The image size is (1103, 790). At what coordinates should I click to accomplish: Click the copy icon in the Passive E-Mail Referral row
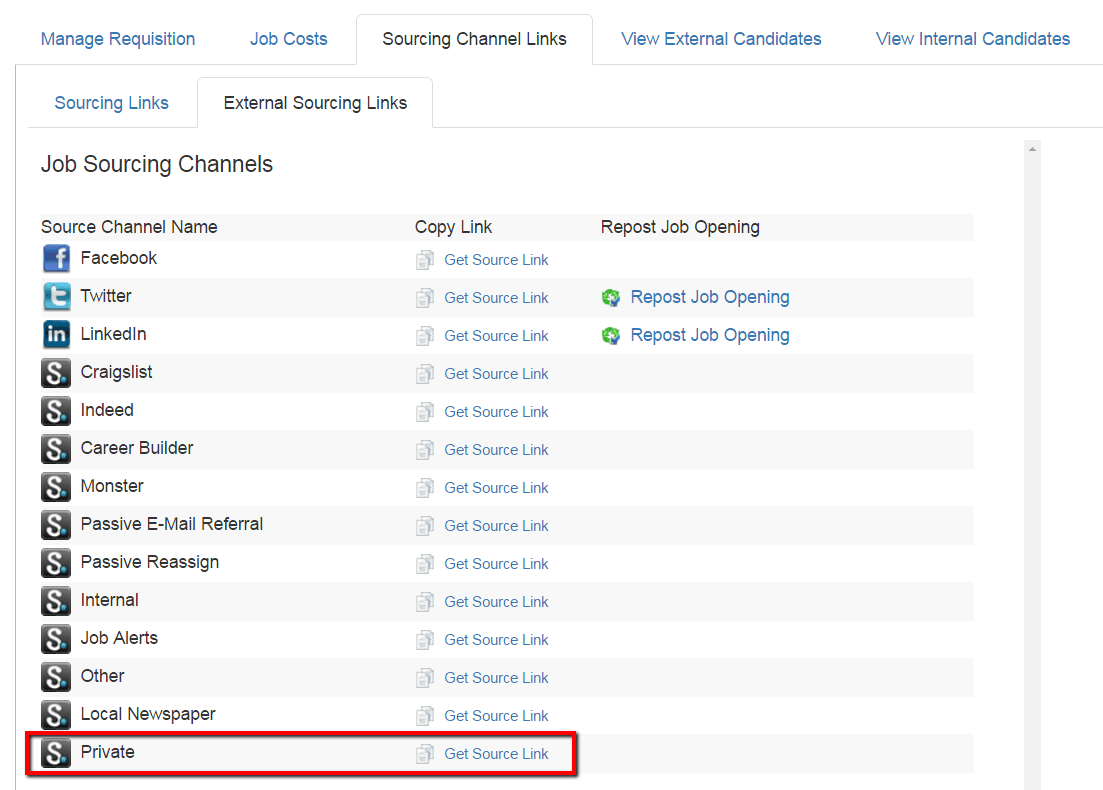425,526
